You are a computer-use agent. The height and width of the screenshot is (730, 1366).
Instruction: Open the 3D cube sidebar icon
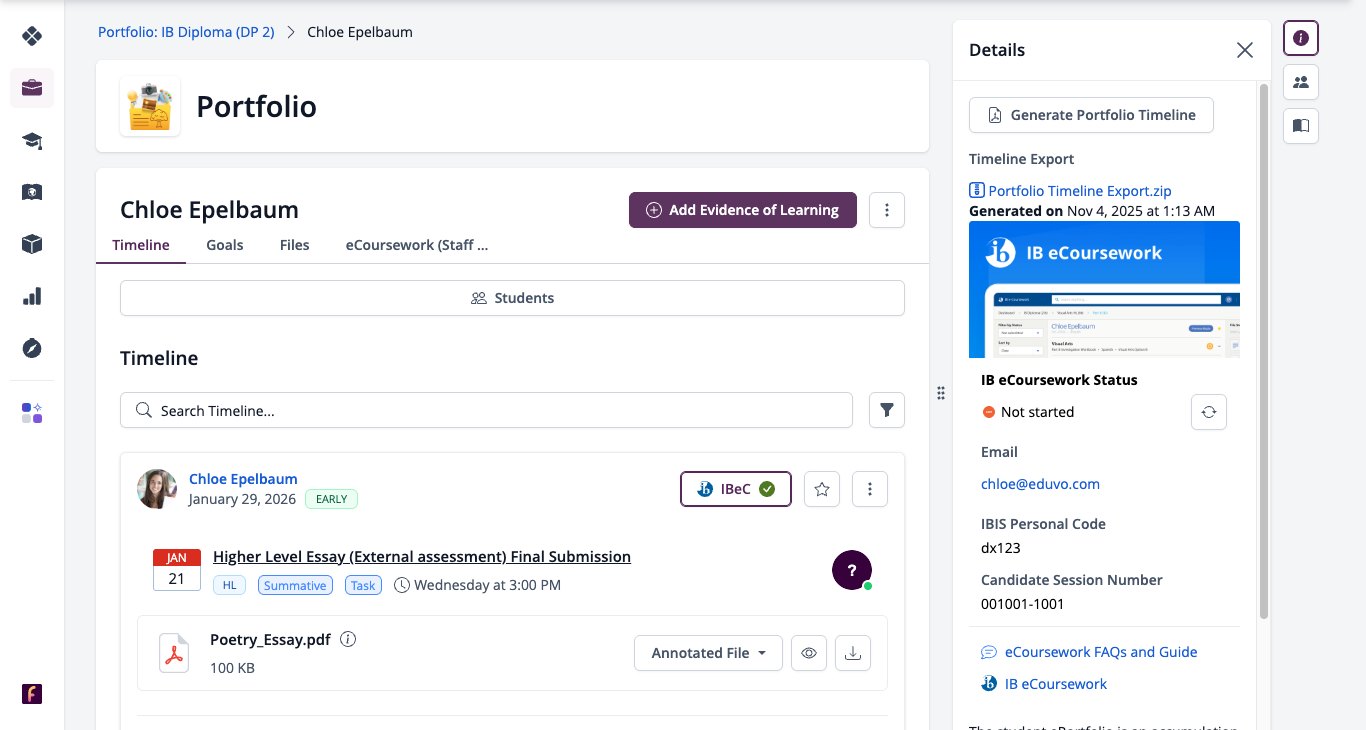32,244
